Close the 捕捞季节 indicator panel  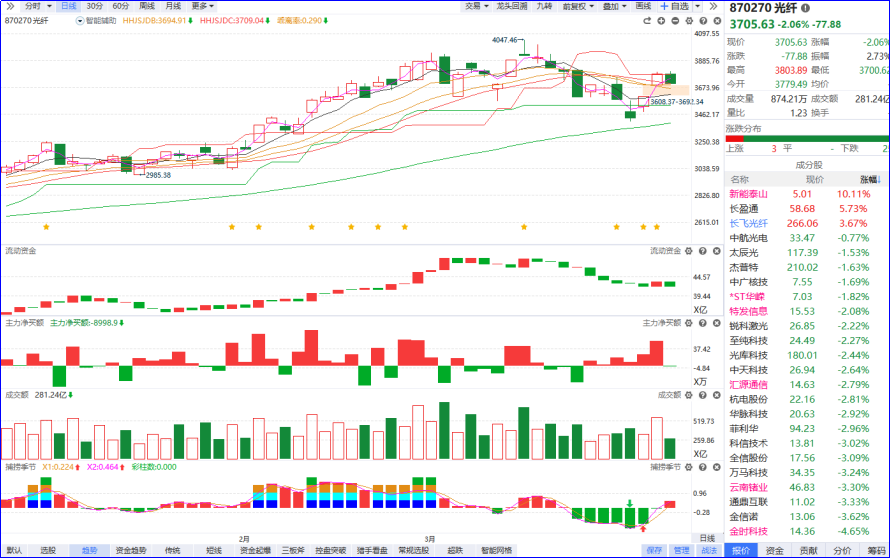(x=717, y=468)
